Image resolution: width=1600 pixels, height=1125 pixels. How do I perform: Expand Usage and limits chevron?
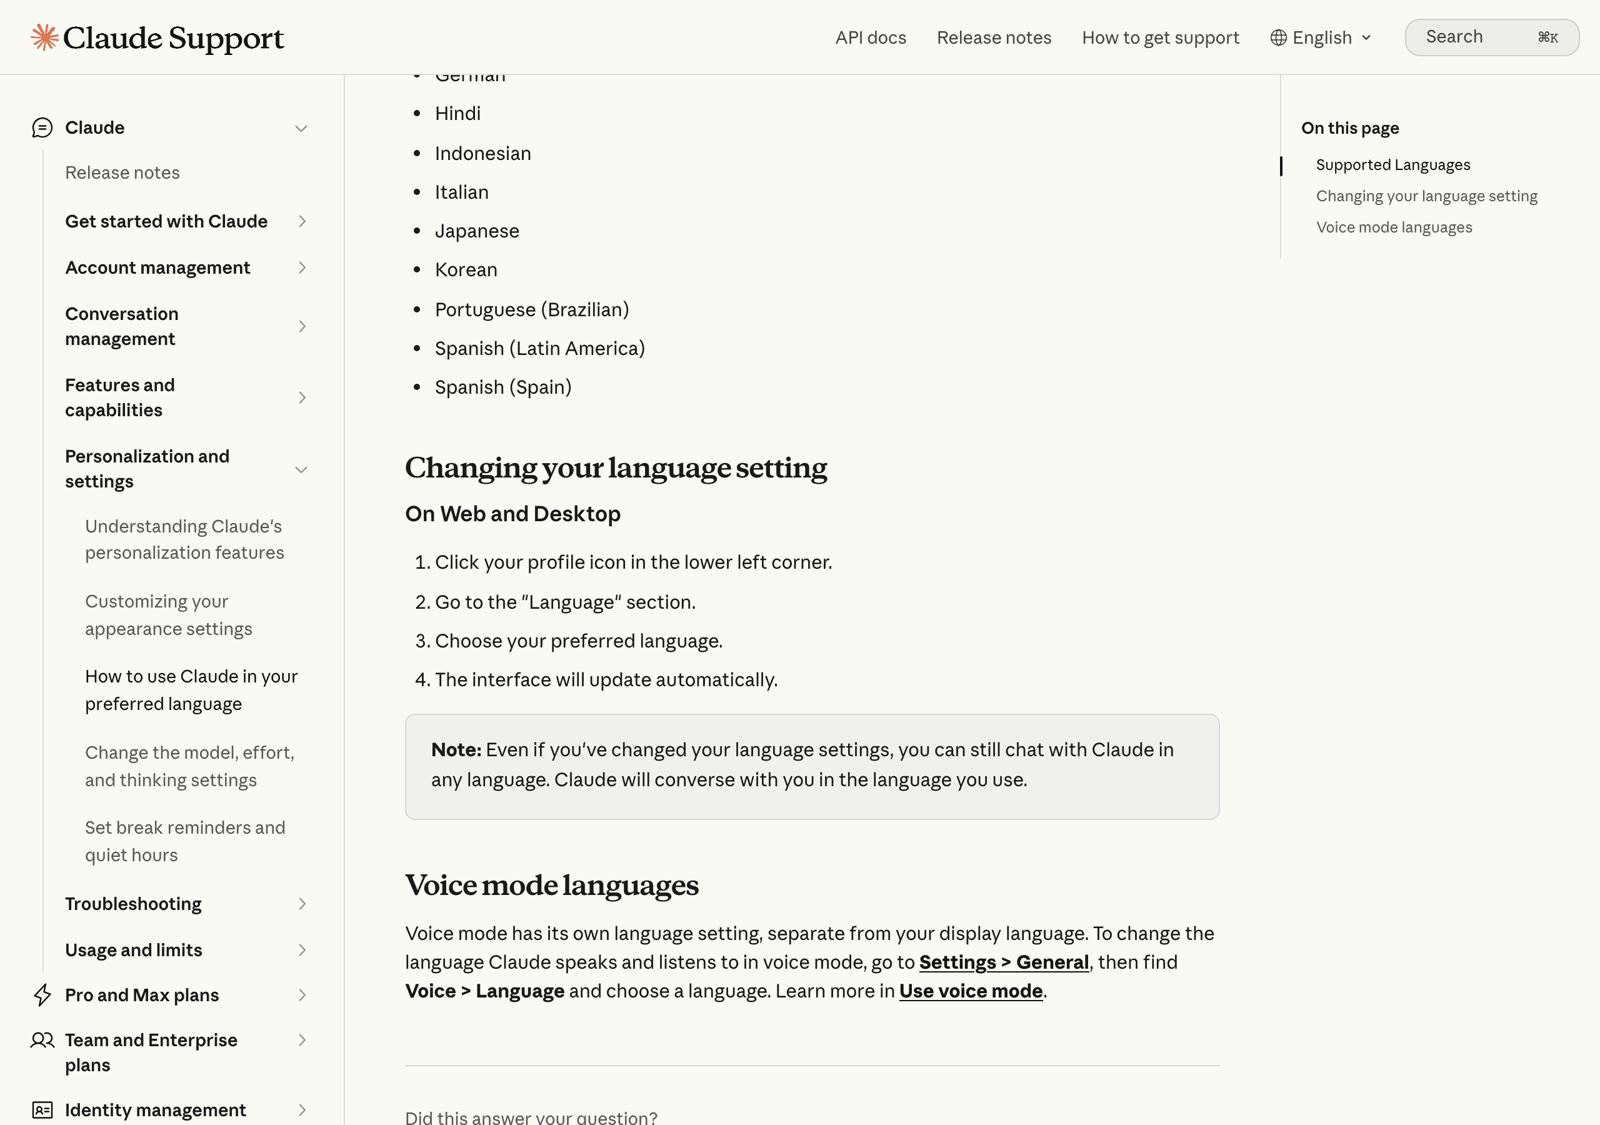[x=301, y=950]
